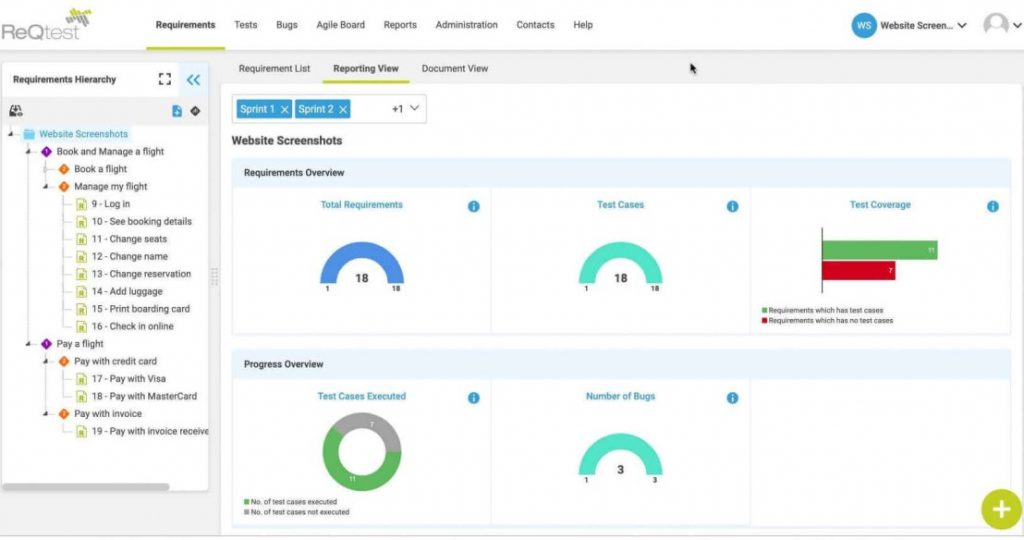
Task: Click the Total Requirements gauge
Action: (x=362, y=264)
